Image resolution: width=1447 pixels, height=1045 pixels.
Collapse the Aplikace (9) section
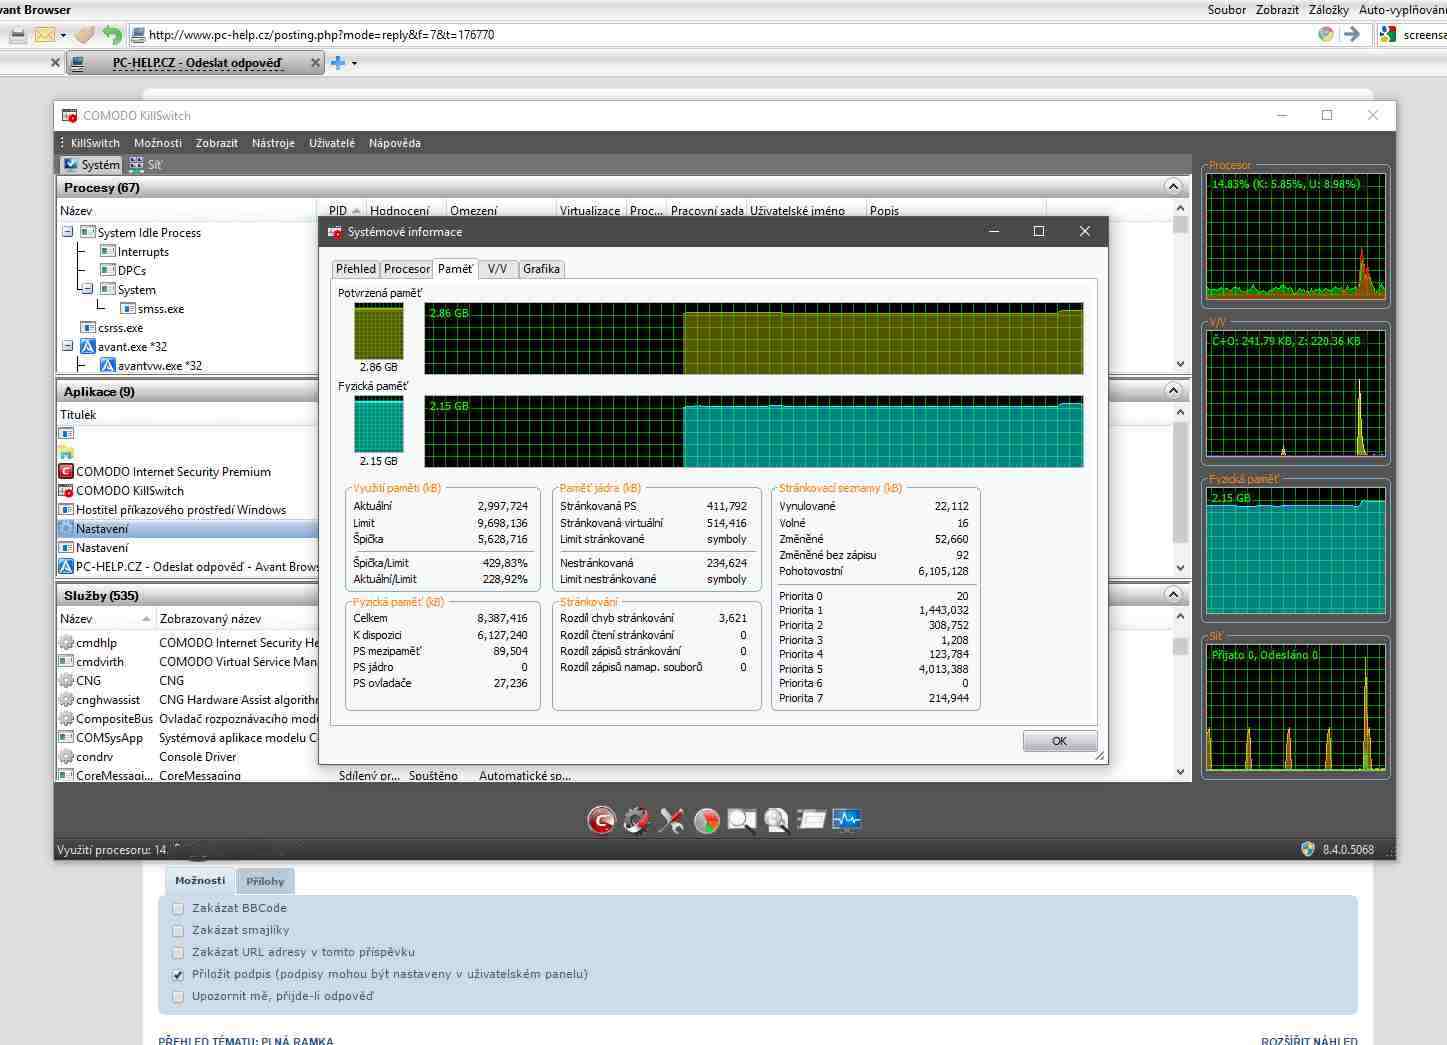pos(1173,391)
